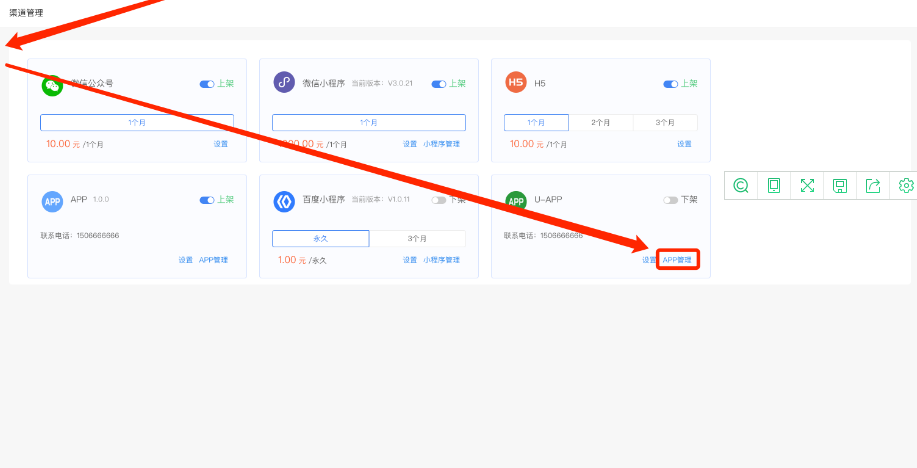Image resolution: width=917 pixels, height=468 pixels.
Task: Click the 百度小程序 blue logo icon
Action: [284, 201]
